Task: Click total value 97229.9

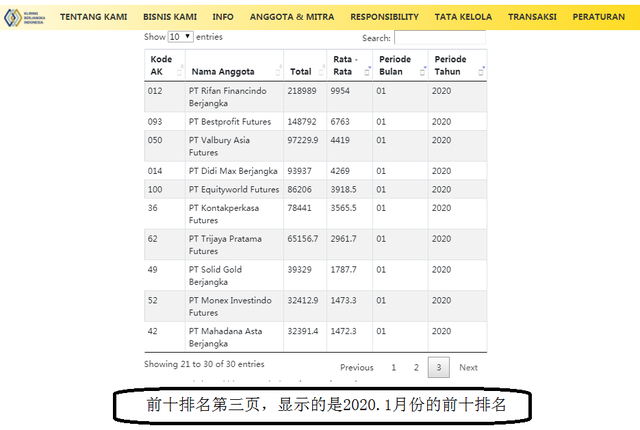Action: (x=302, y=140)
